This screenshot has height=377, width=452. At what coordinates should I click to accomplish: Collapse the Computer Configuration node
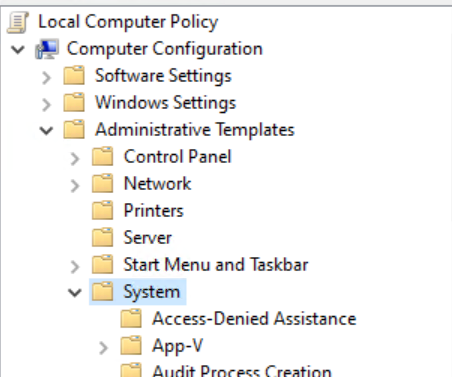18,50
